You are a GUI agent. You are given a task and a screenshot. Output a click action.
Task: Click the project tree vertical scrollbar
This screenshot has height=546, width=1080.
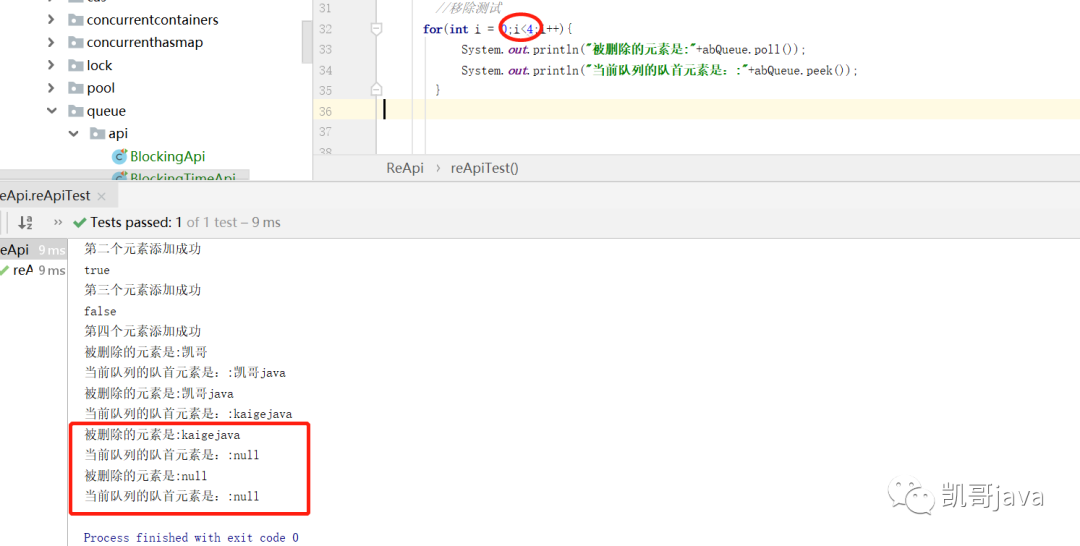pos(307,41)
